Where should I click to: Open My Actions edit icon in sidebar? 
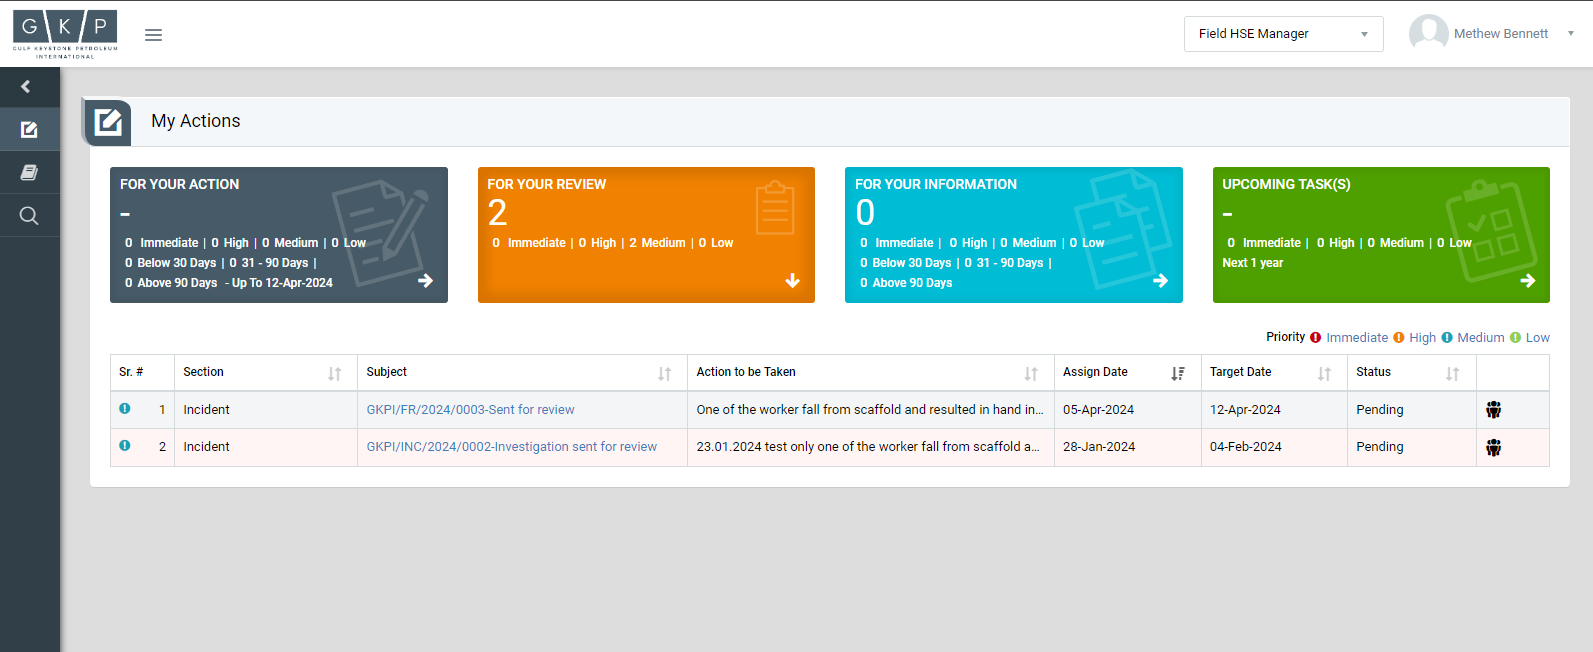(x=29, y=130)
